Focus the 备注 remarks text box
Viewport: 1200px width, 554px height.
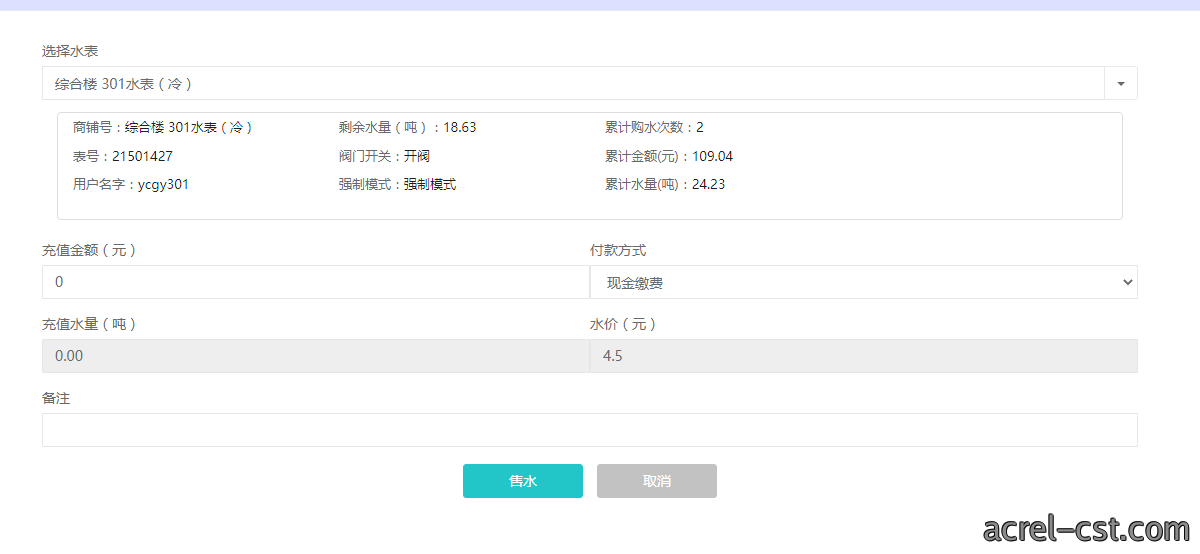(590, 430)
